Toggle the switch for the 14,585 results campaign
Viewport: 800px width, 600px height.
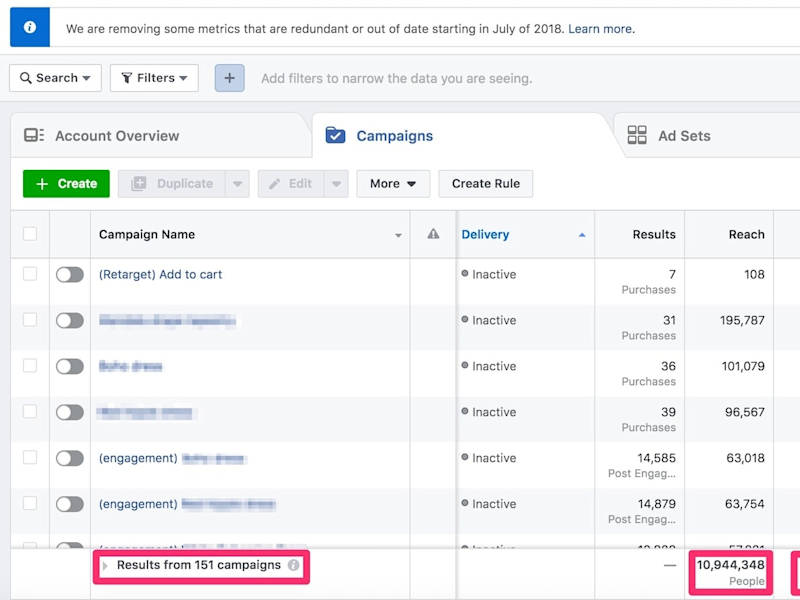pos(70,458)
